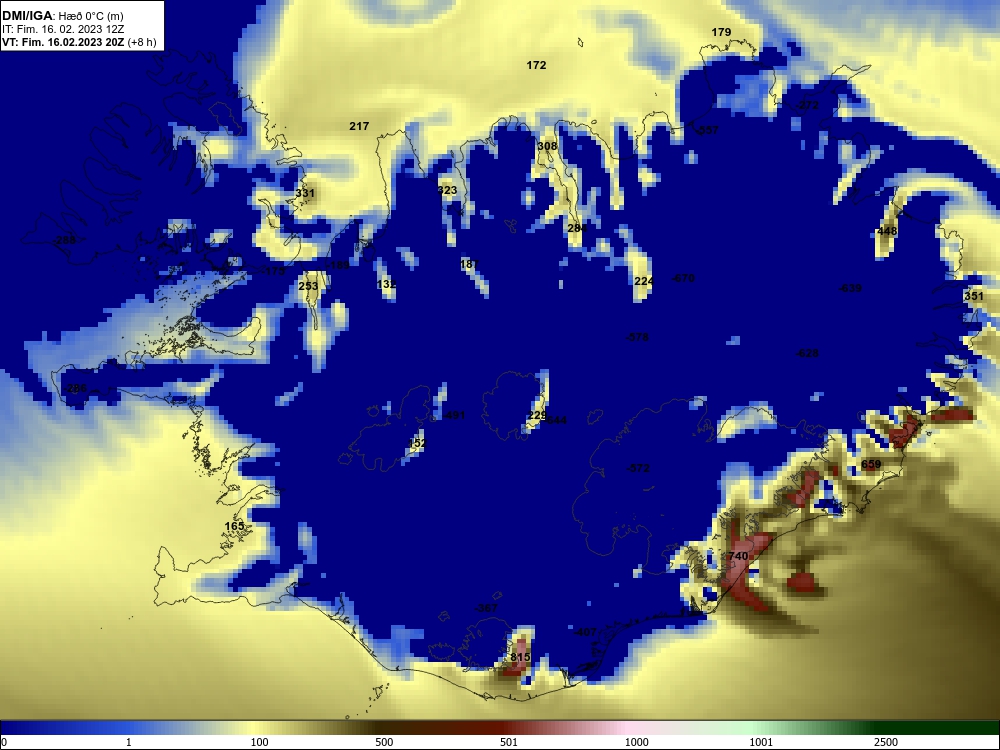Screen dimensions: 1000x750
Task: Click the legend label 500
Action: 384,742
